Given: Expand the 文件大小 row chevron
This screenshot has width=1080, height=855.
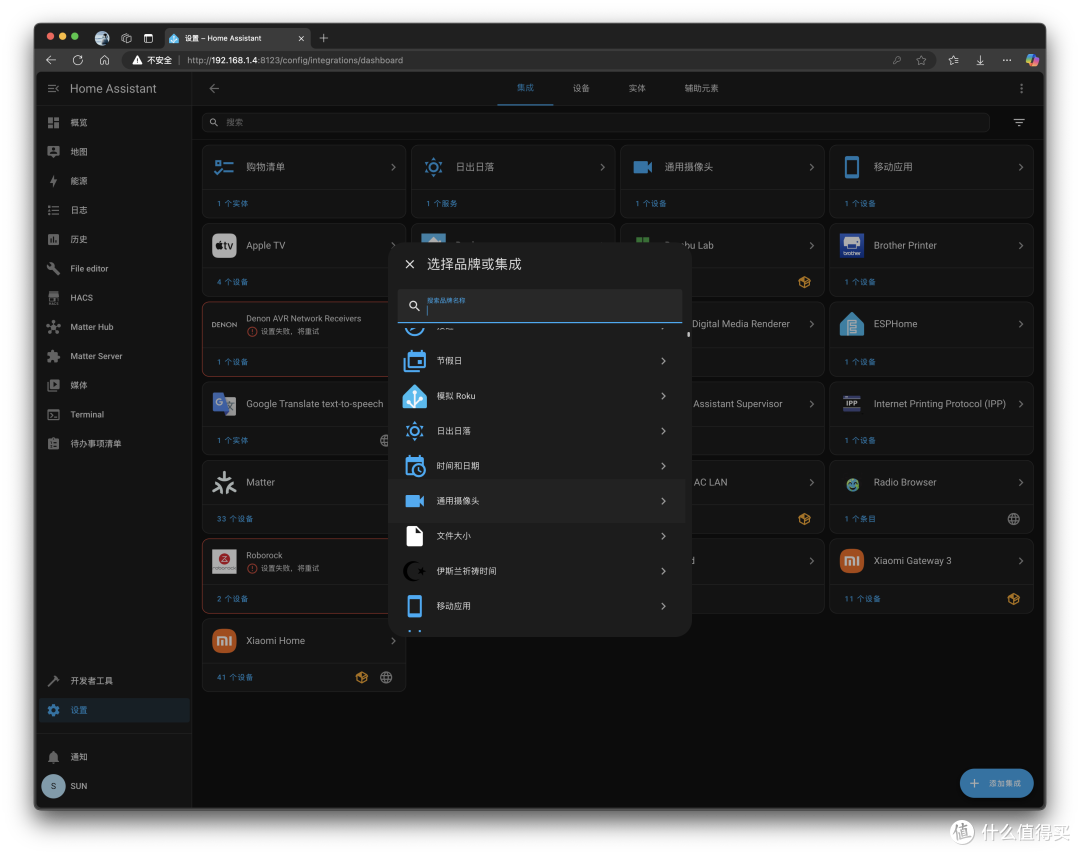Looking at the screenshot, I should [x=663, y=536].
